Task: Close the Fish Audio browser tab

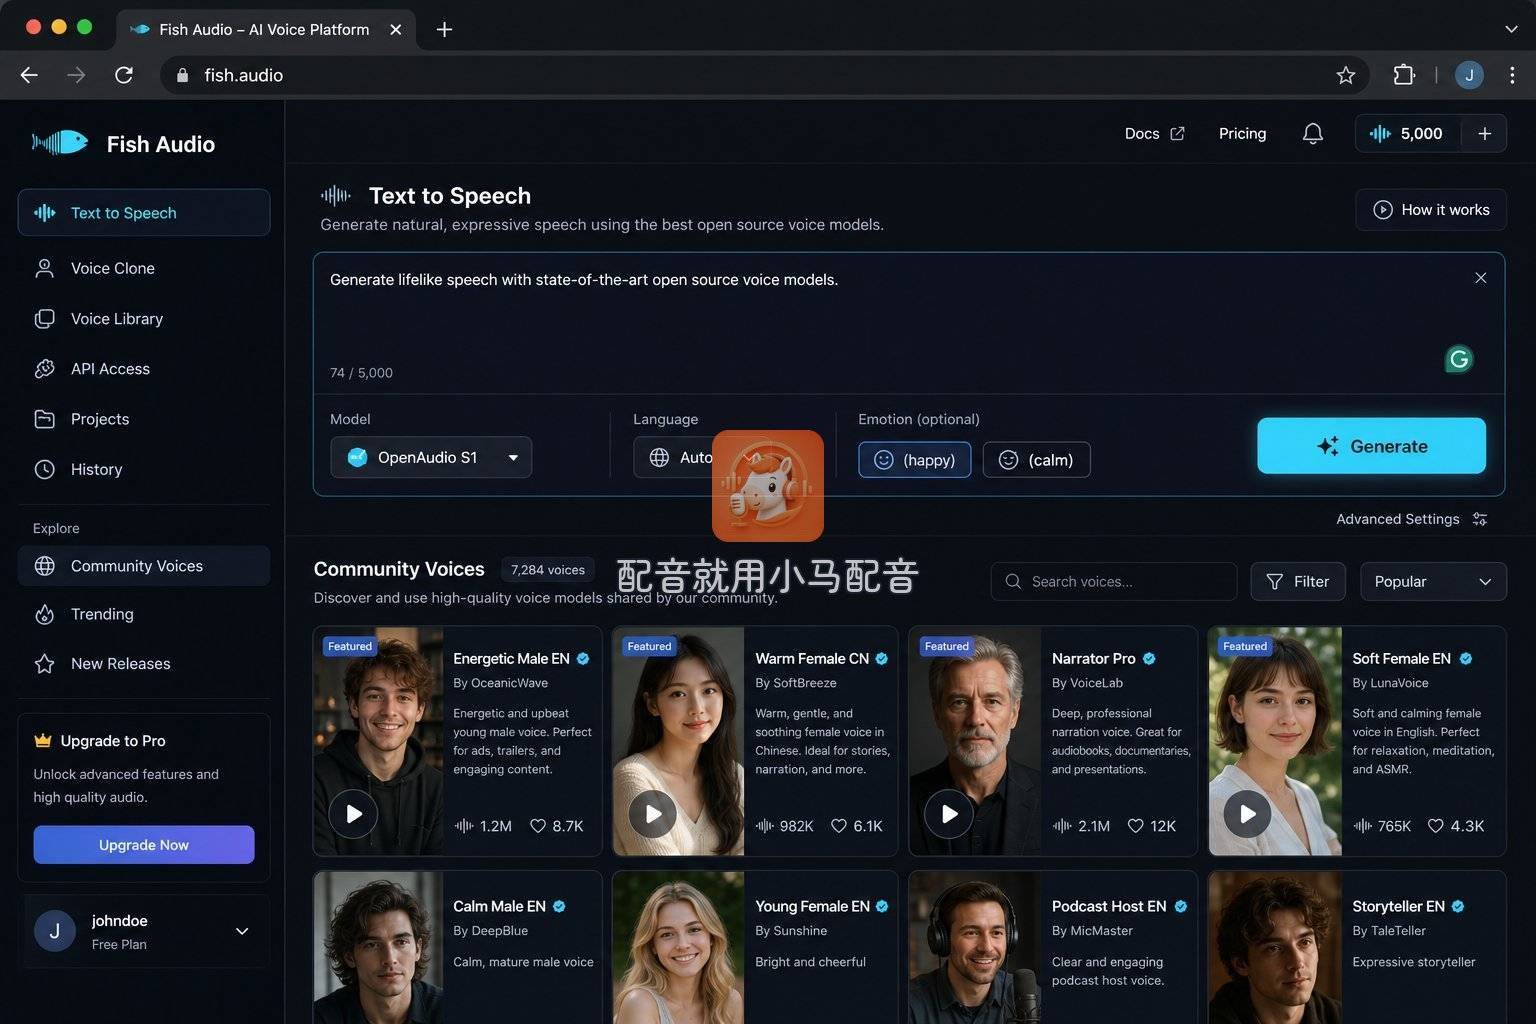Action: coord(395,29)
